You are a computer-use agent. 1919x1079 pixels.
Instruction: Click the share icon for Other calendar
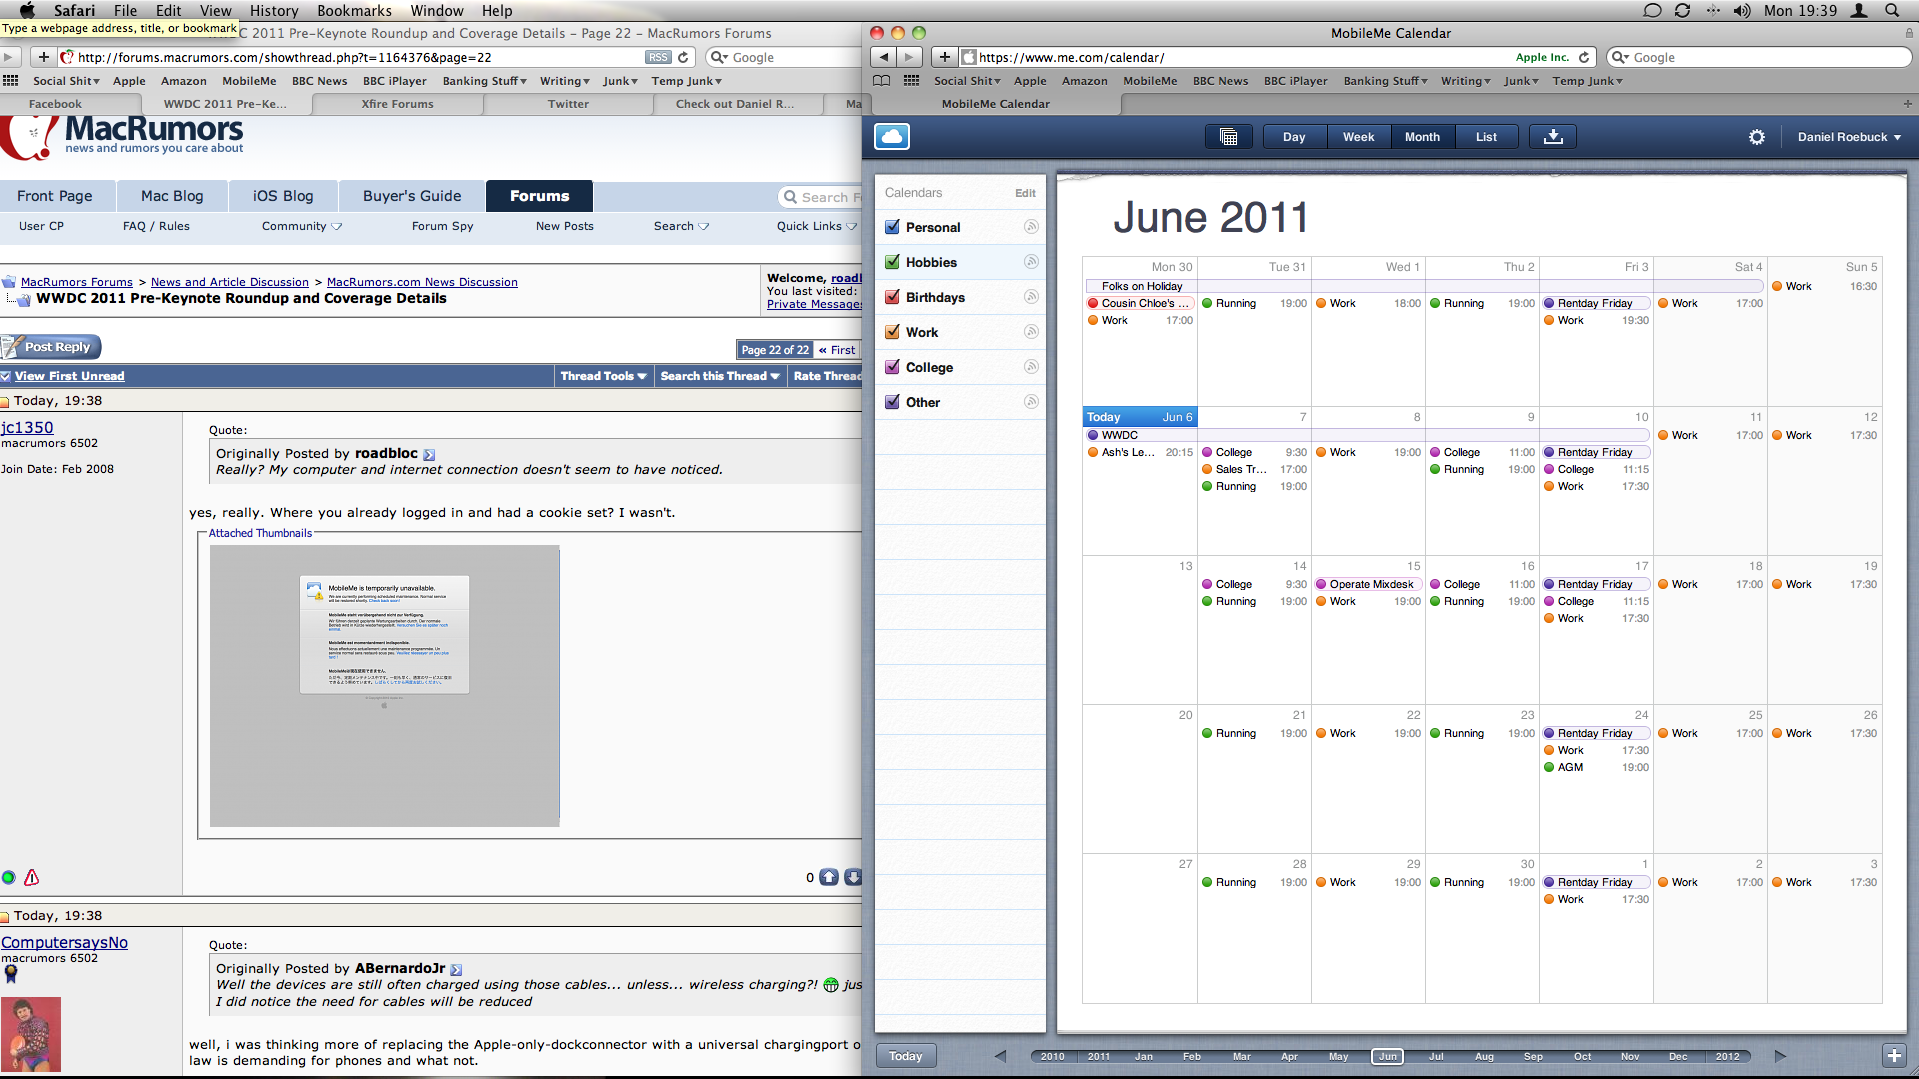pos(1031,402)
